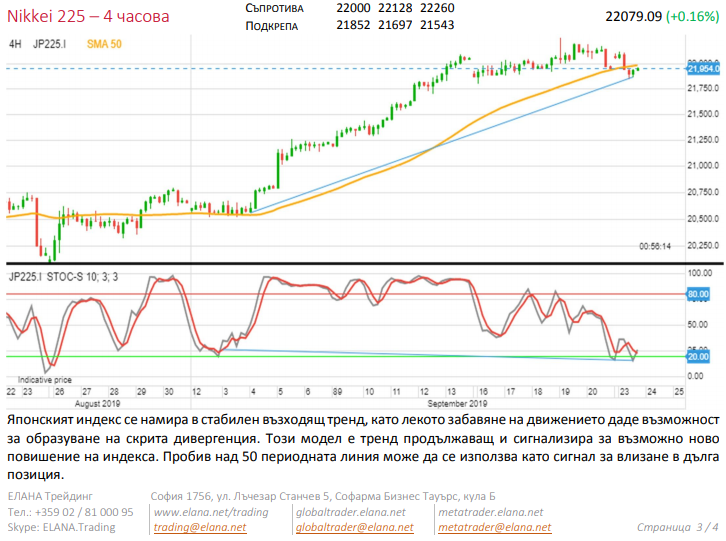The height and width of the screenshot is (541, 726).
Task: Click the www.elana.net/trading web address
Action: pos(211,512)
